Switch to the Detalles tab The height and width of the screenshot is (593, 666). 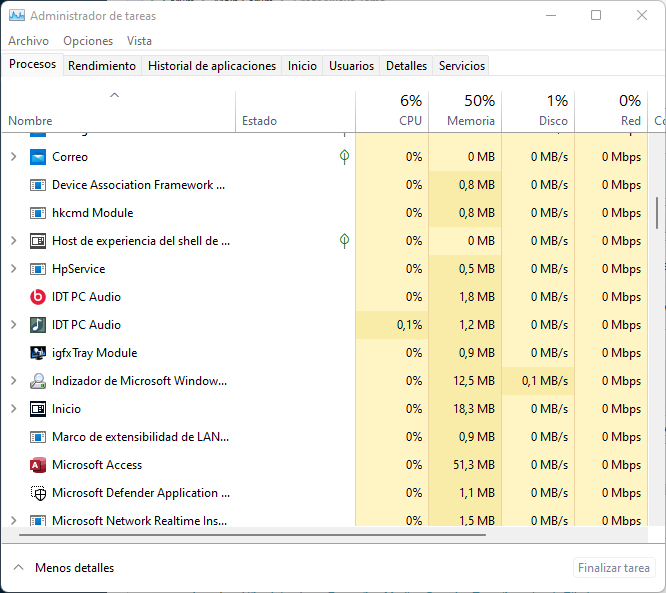(406, 66)
